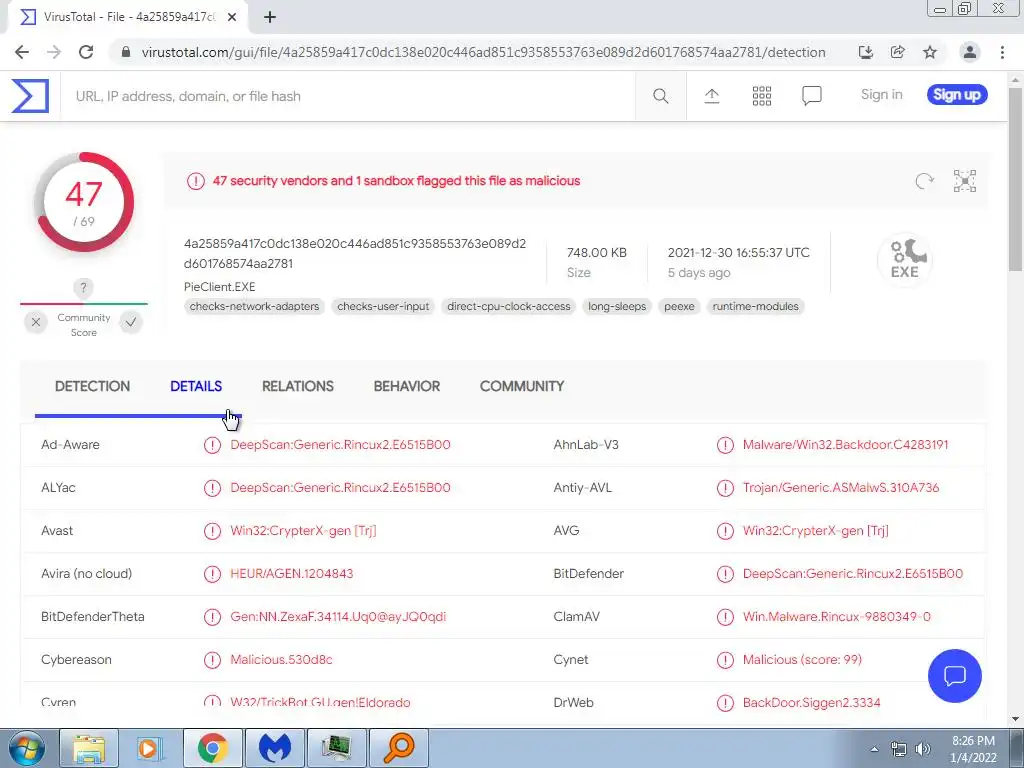Click the ClamAV Win.Malware.Rincux detection text
1024x768 pixels.
tap(837, 616)
